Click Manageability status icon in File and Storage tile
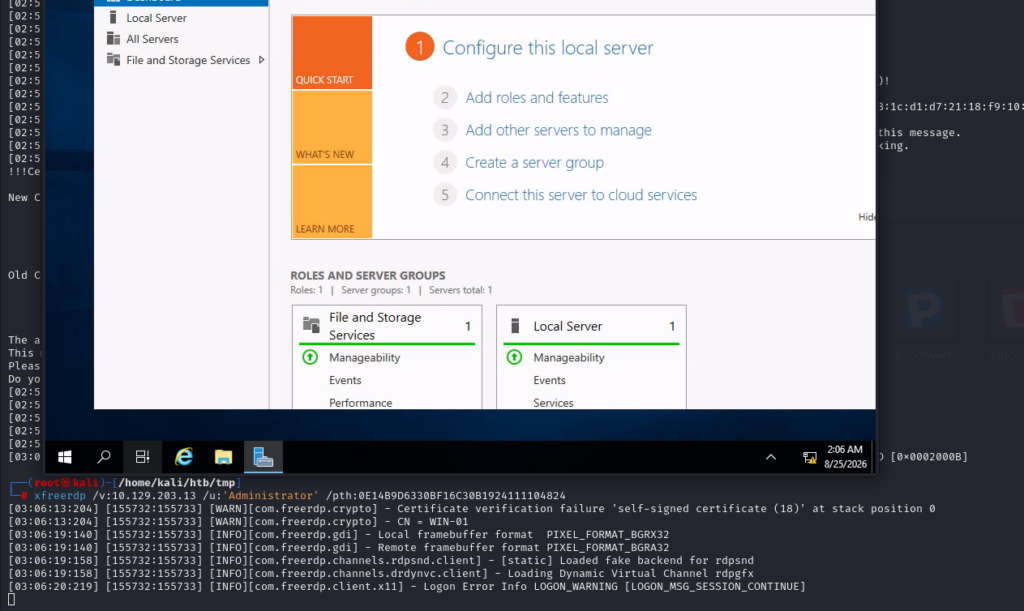 [x=310, y=357]
